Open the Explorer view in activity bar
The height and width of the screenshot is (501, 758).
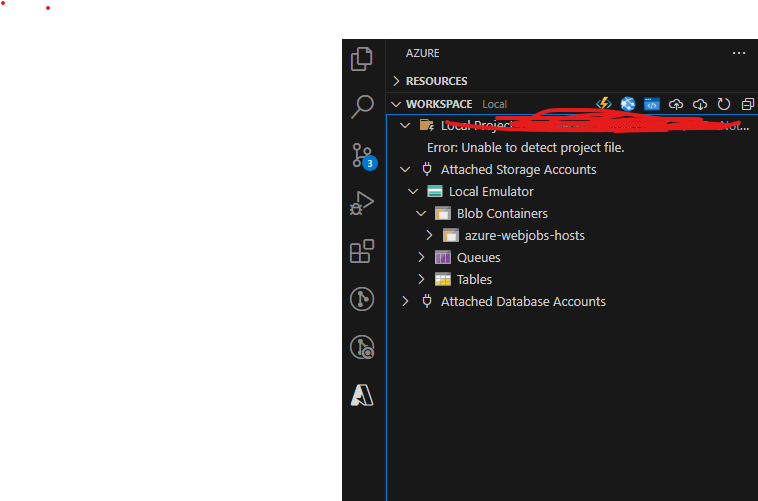[x=362, y=59]
